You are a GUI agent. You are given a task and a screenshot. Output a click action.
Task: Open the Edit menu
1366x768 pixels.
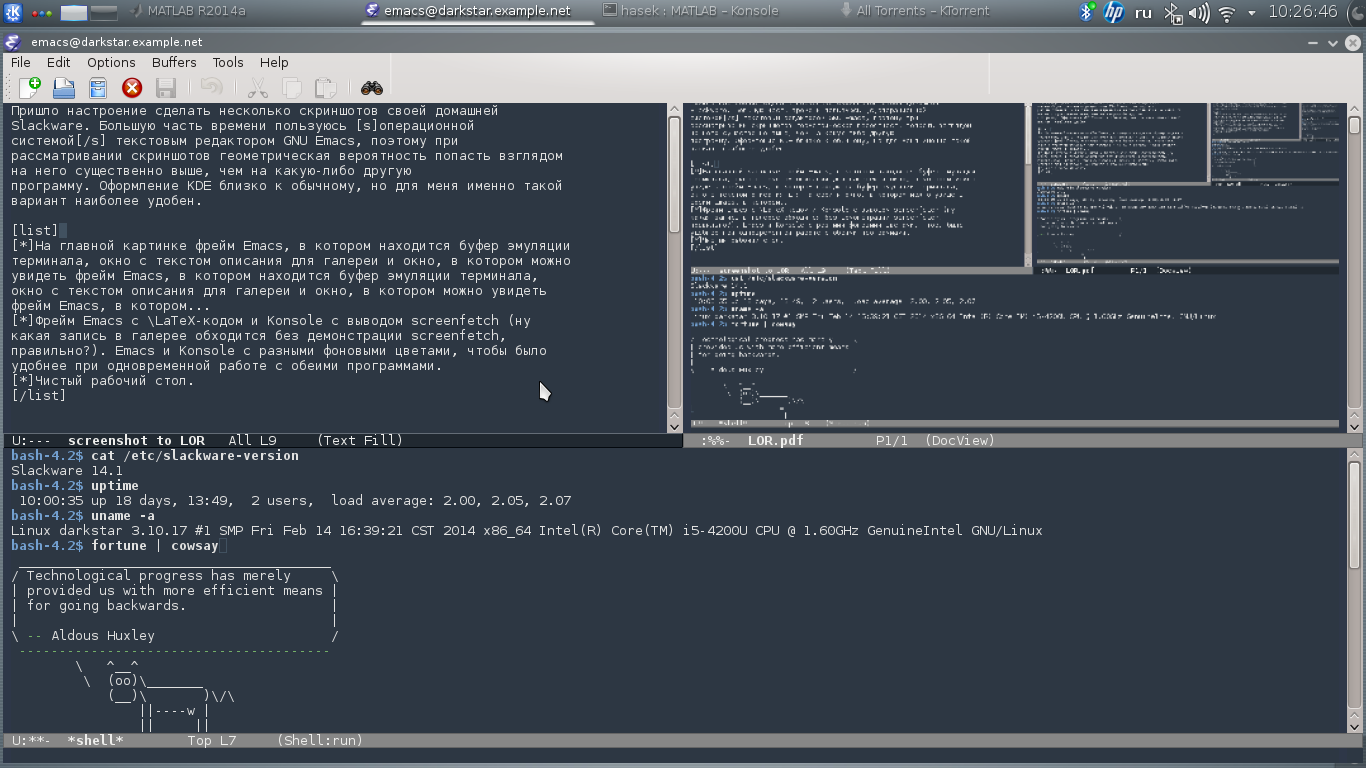click(x=58, y=62)
